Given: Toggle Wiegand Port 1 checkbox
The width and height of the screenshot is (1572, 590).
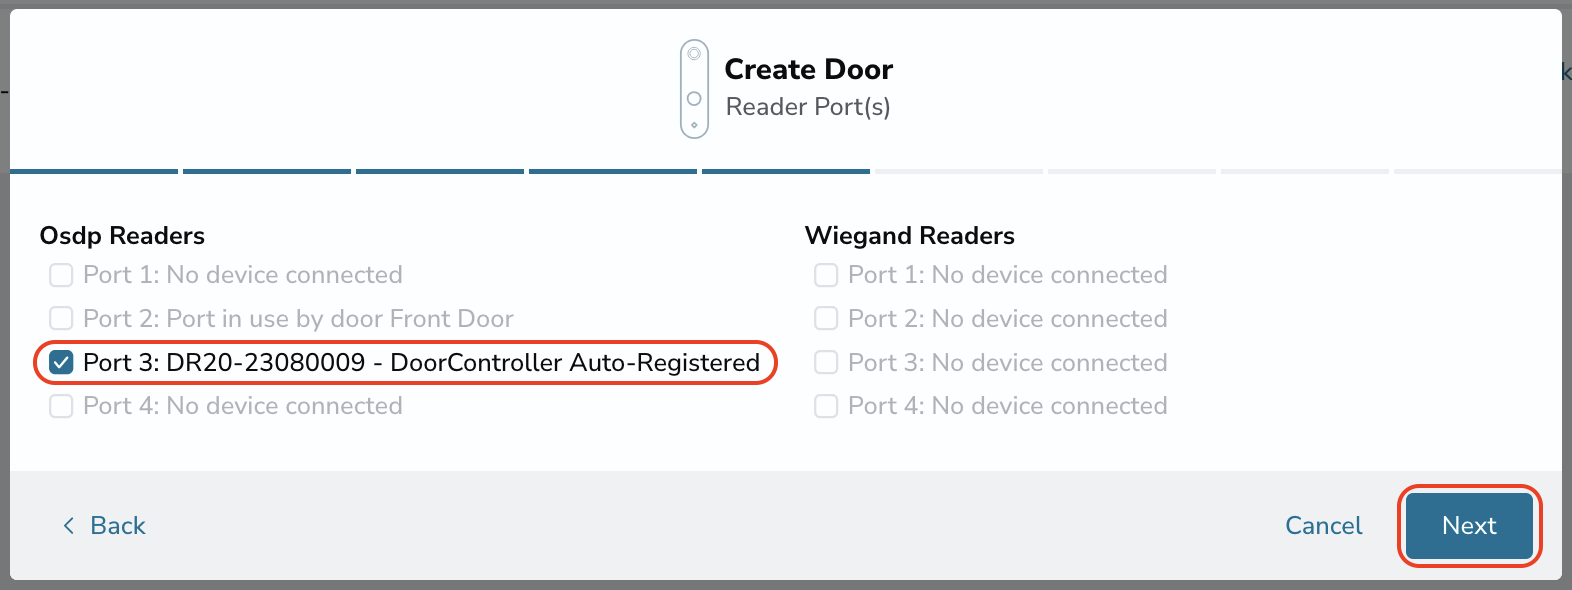Looking at the screenshot, I should (x=826, y=275).
